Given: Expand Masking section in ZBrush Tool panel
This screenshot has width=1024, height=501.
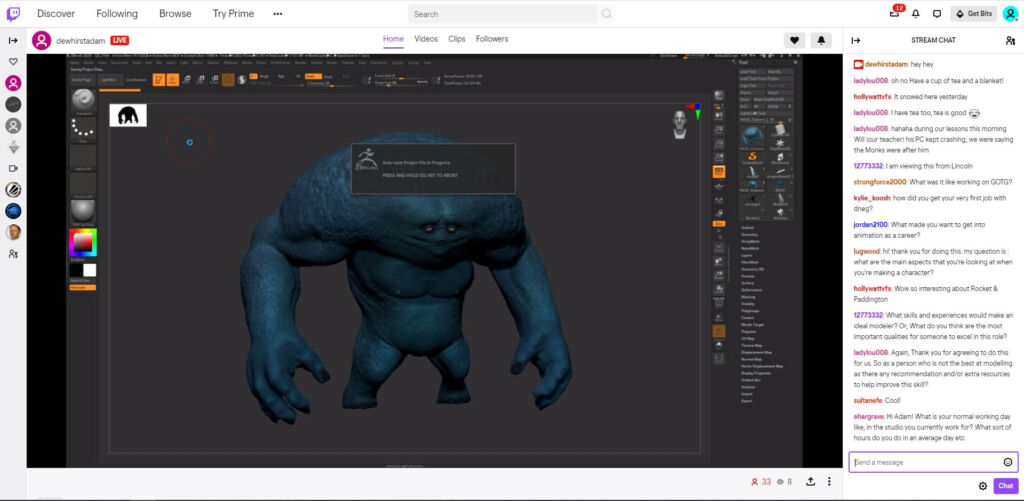Looking at the screenshot, I should (747, 297).
